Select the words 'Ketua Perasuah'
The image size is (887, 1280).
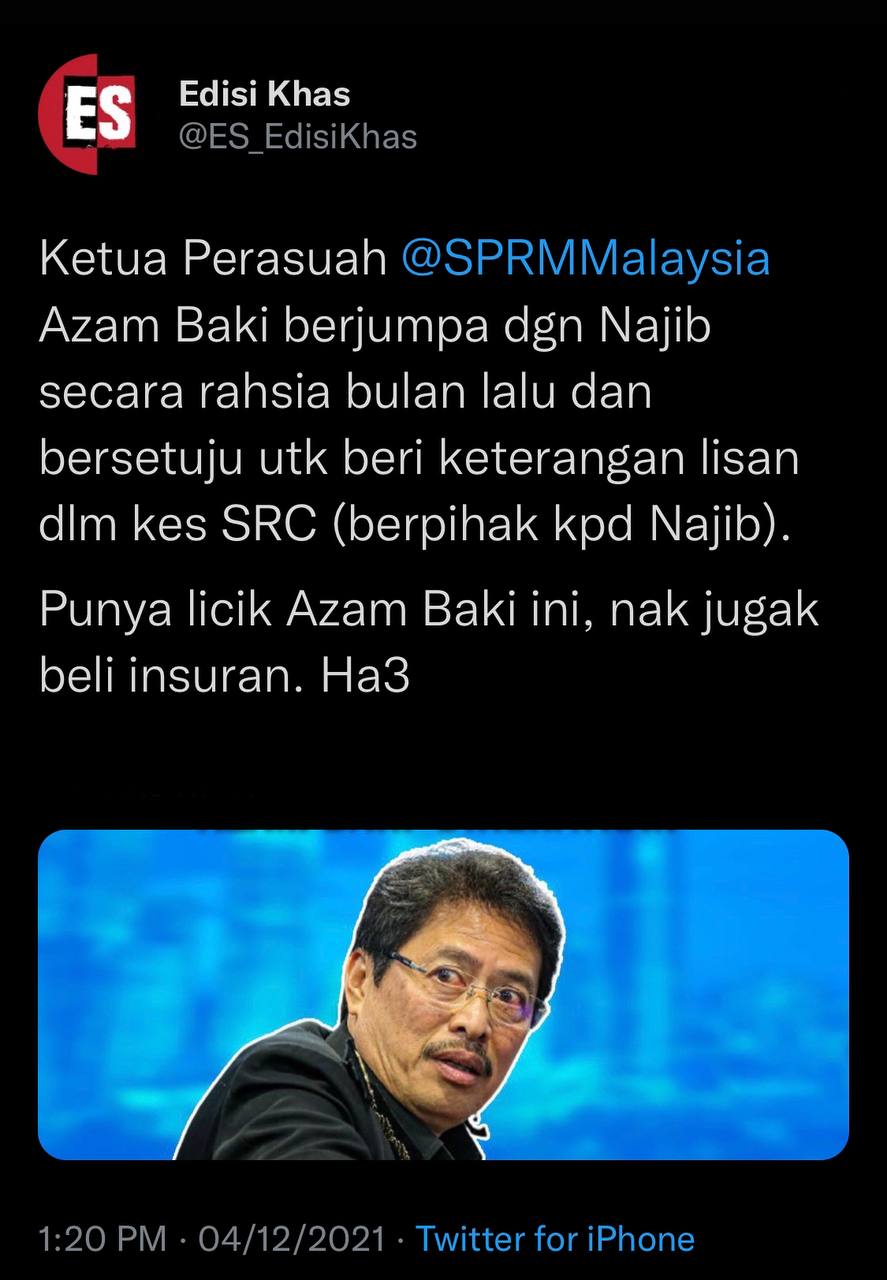pos(213,261)
